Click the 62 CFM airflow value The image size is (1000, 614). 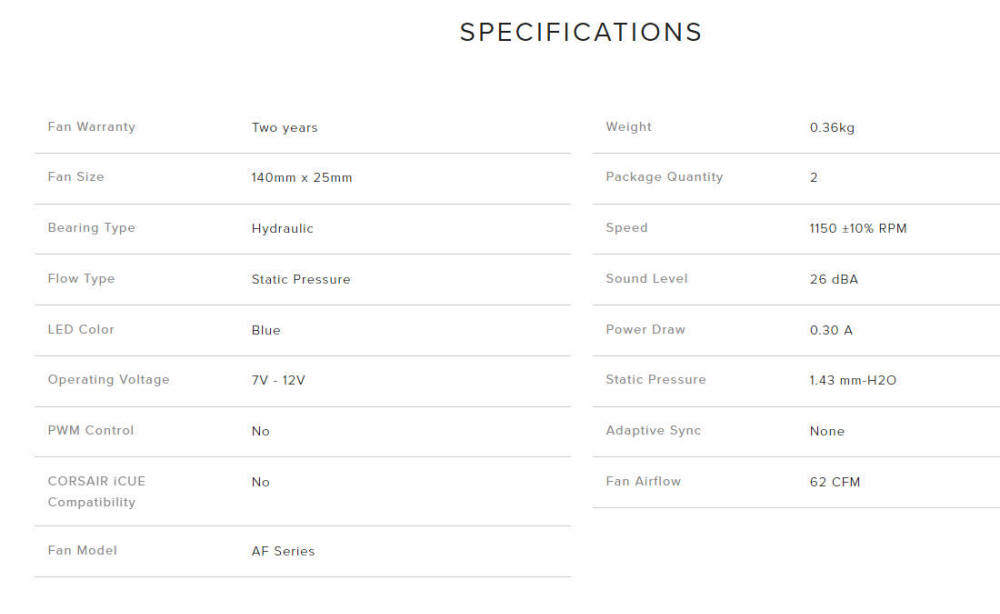(x=834, y=482)
